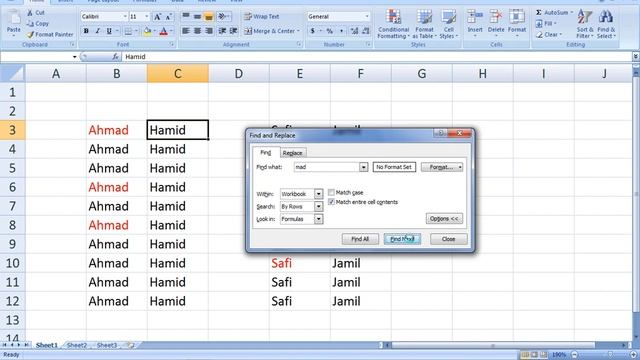Enable the Match case checkbox
The width and height of the screenshot is (640, 360).
pyautogui.click(x=331, y=192)
